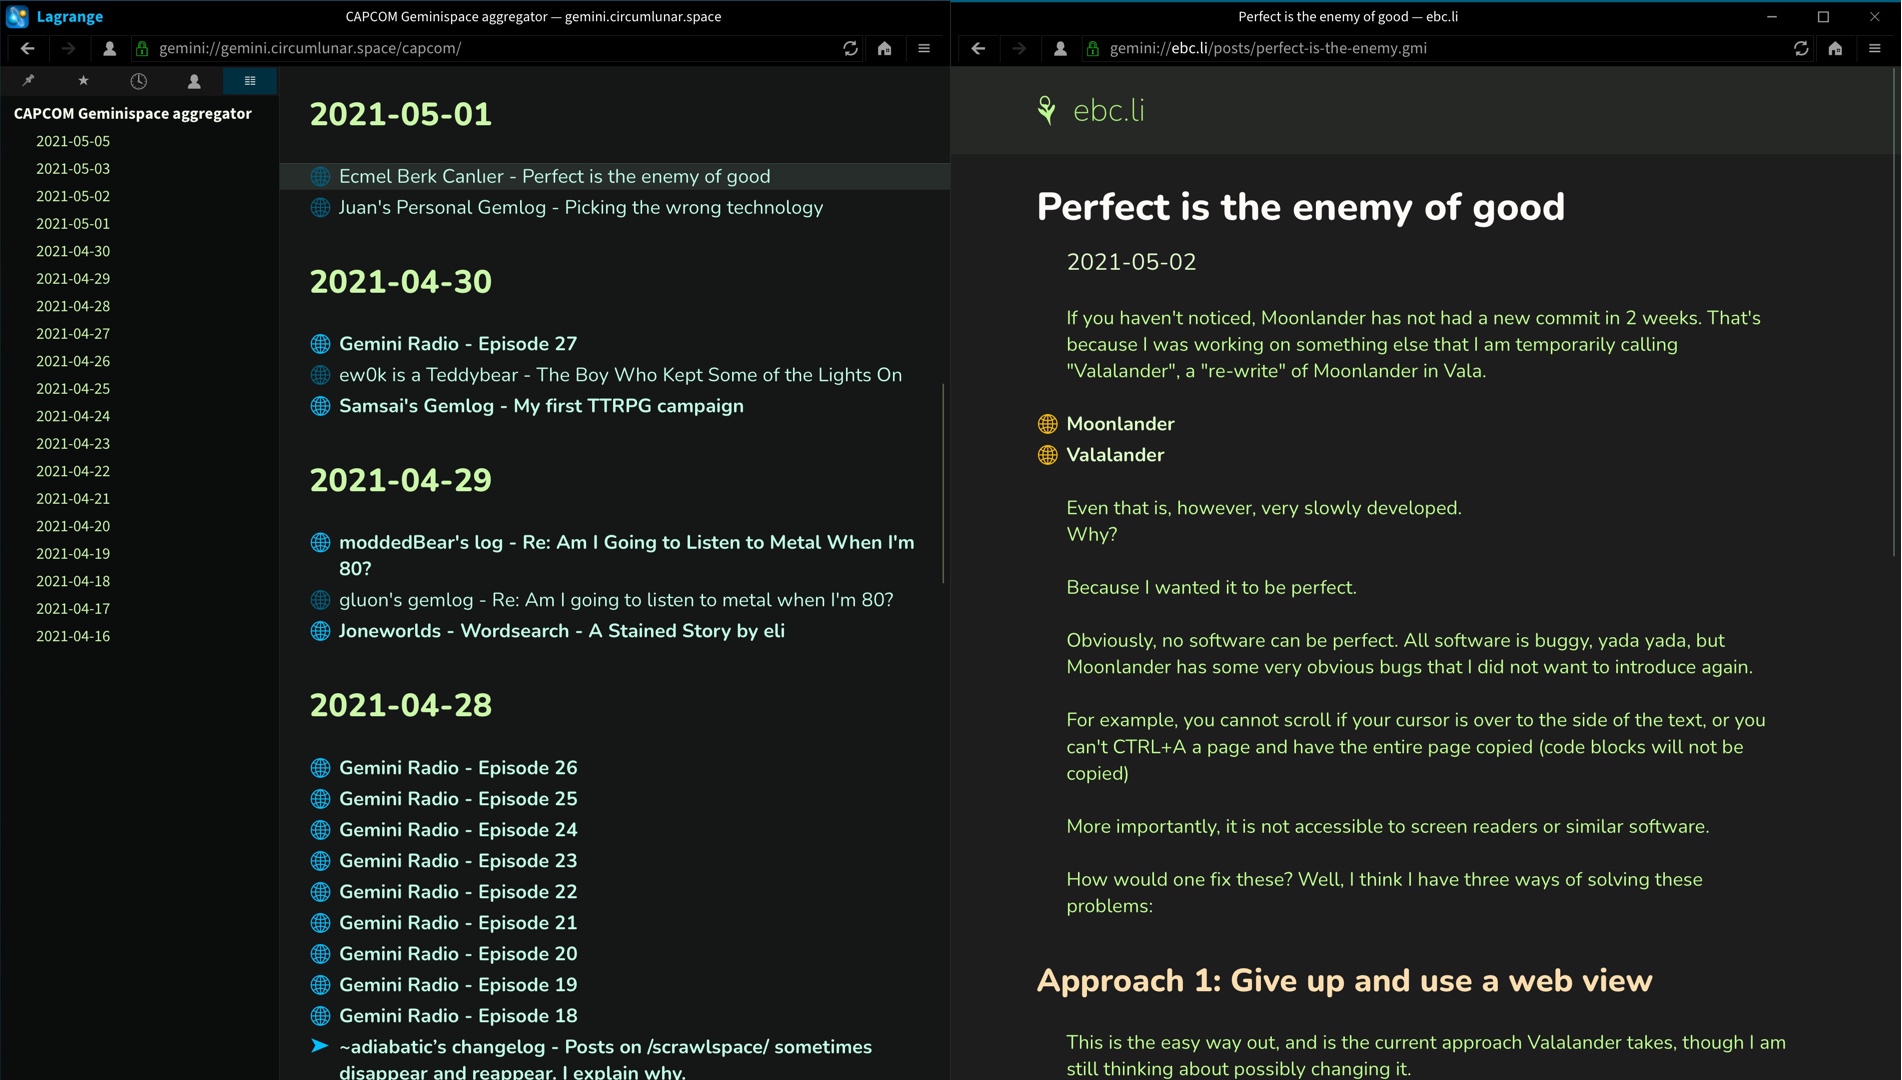
Task: Switch sidebar to Feeds star tab
Action: click(83, 81)
